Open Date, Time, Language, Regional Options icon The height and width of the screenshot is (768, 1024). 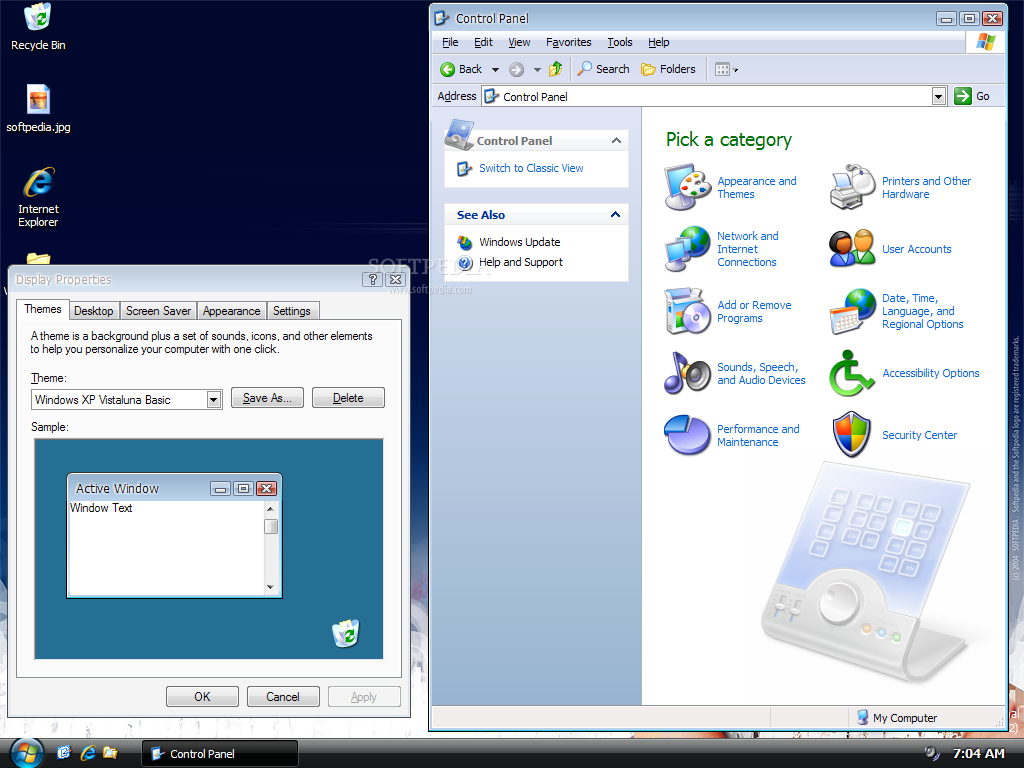tap(852, 311)
